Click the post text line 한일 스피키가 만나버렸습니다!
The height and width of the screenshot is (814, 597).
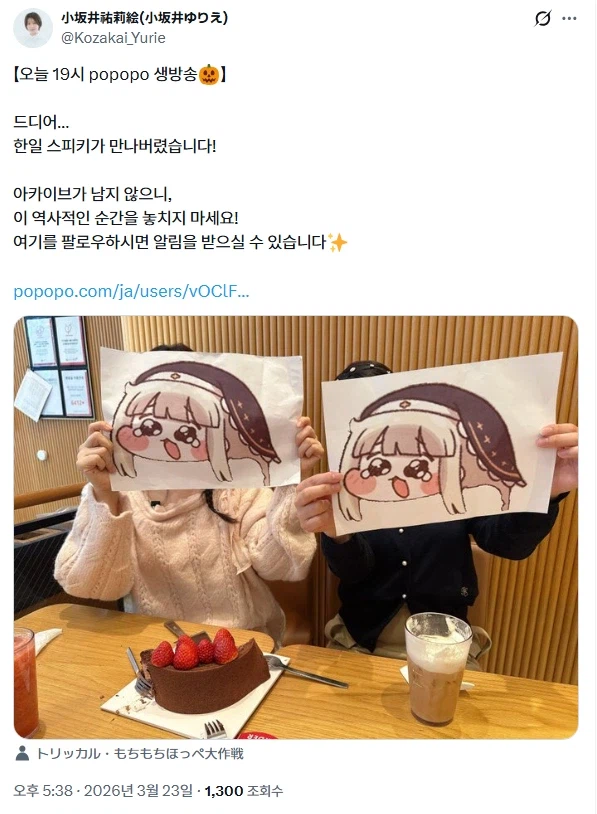coord(115,146)
